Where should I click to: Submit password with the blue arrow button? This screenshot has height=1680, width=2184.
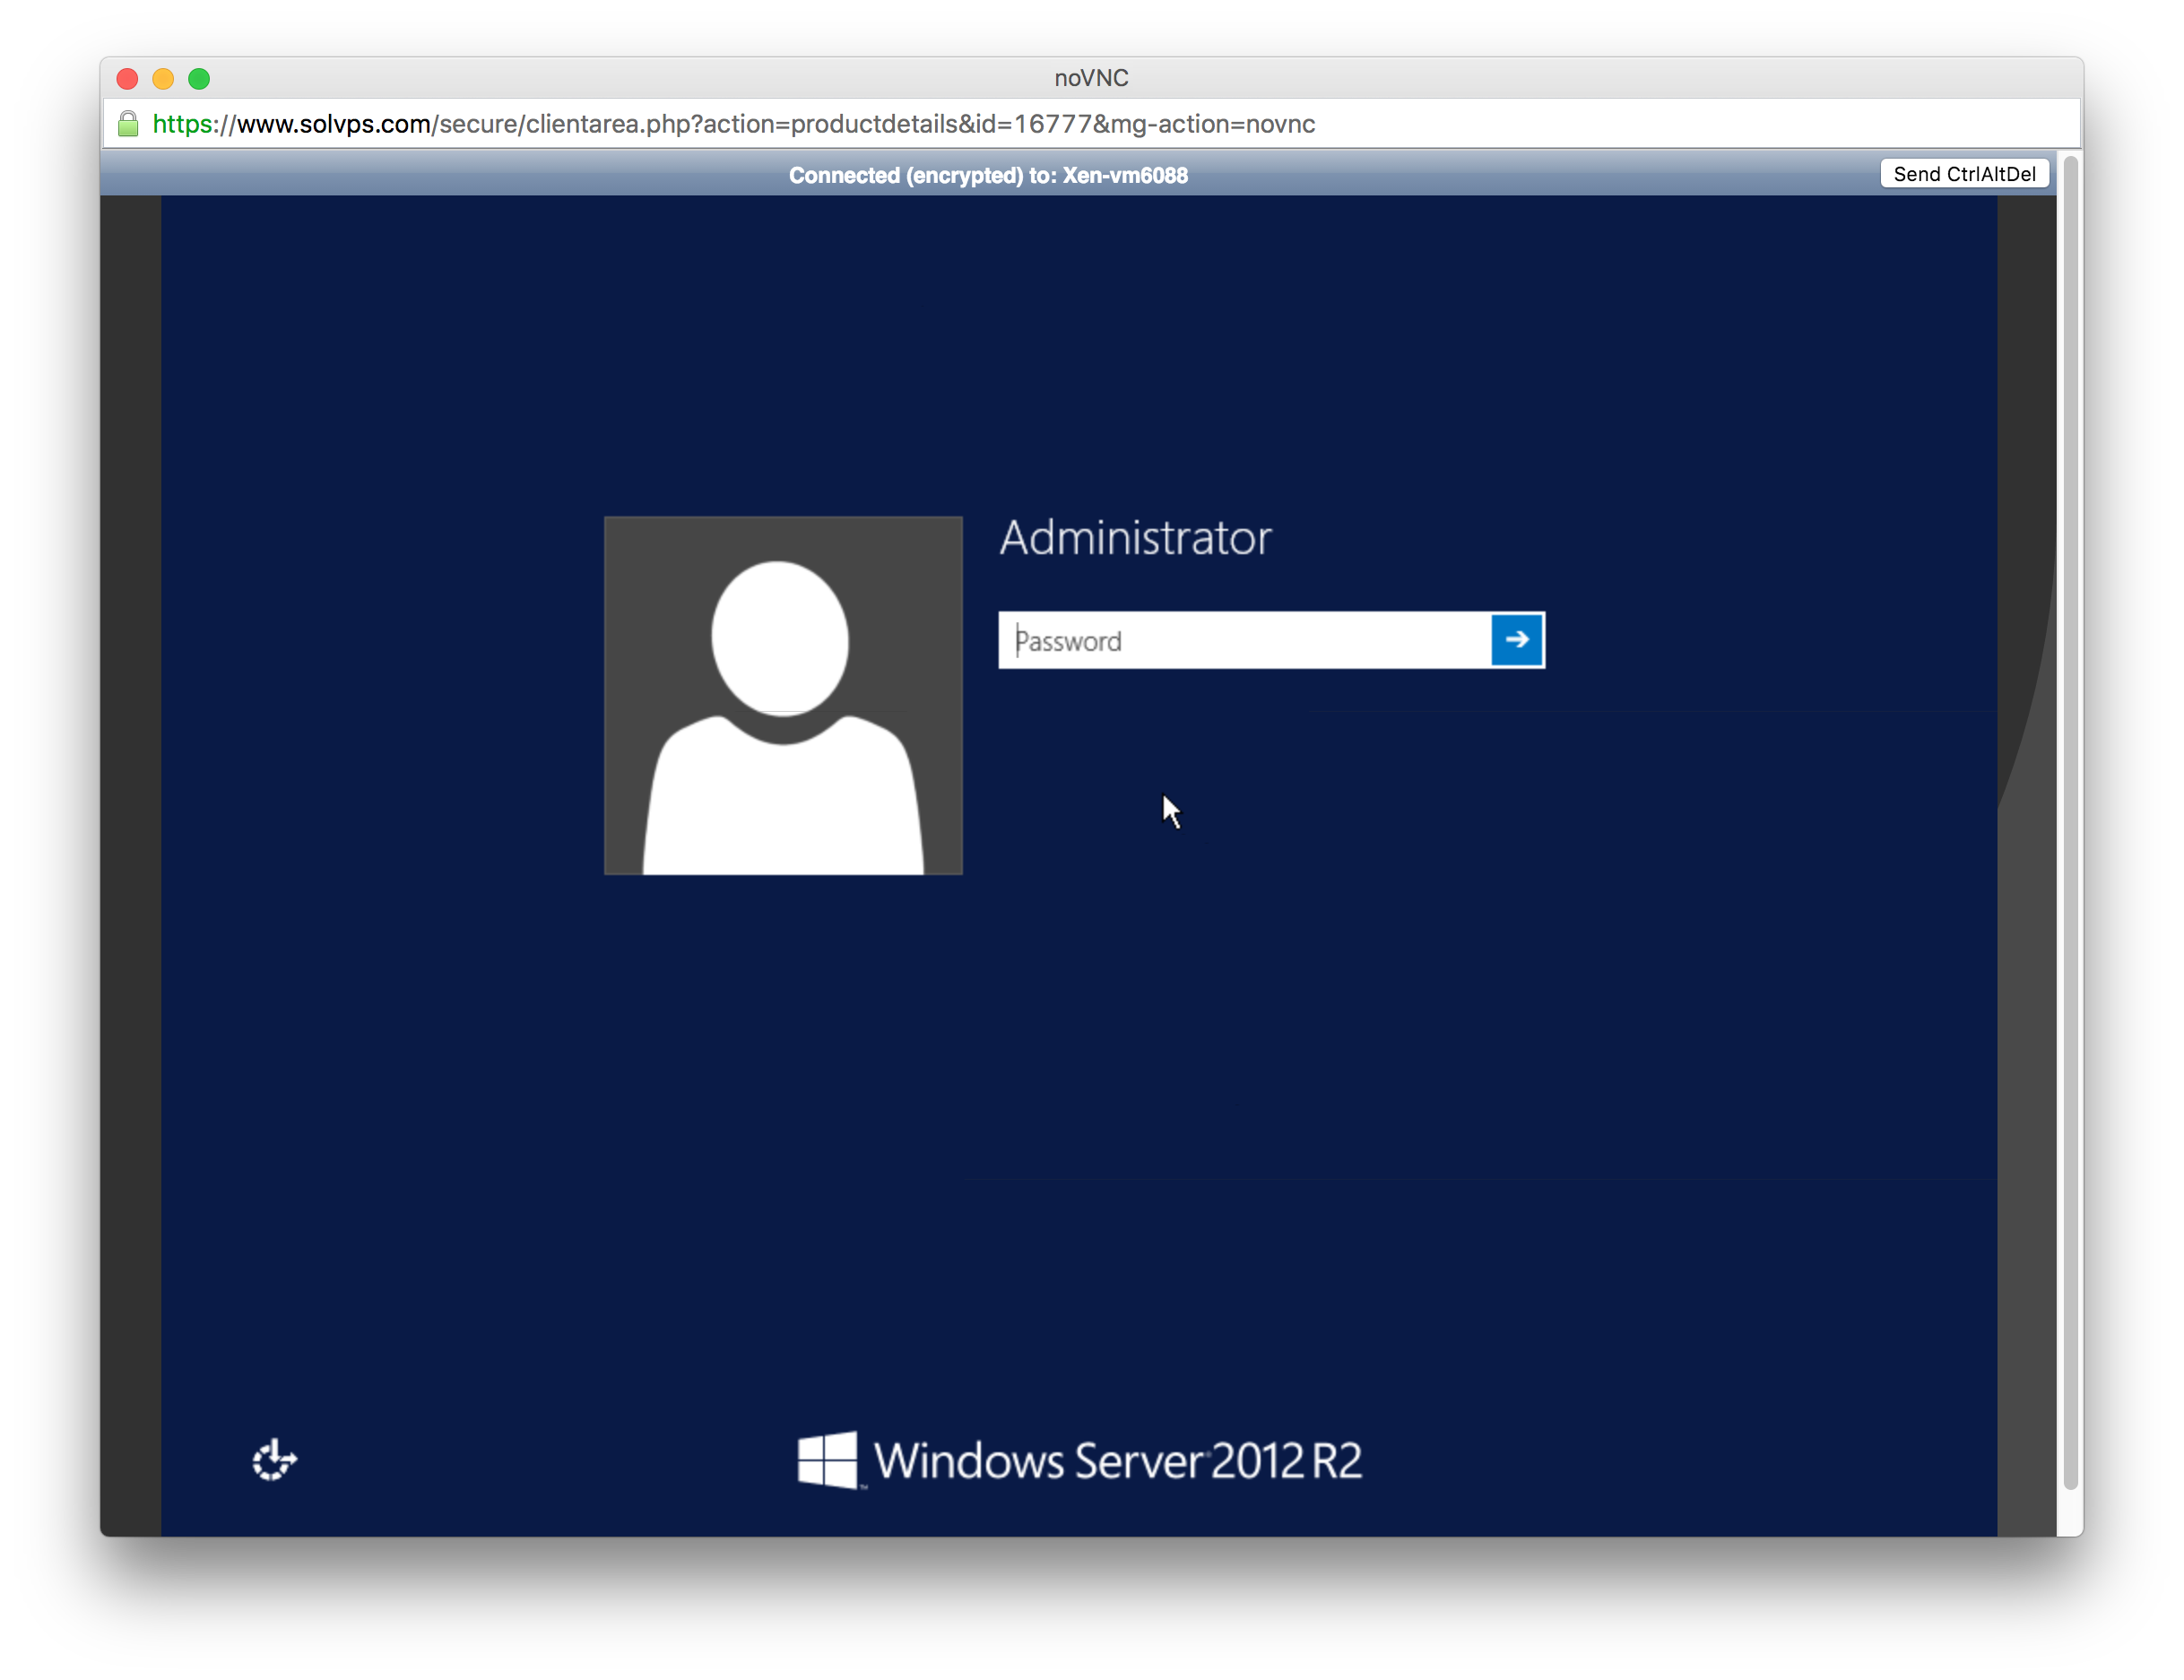(1516, 640)
